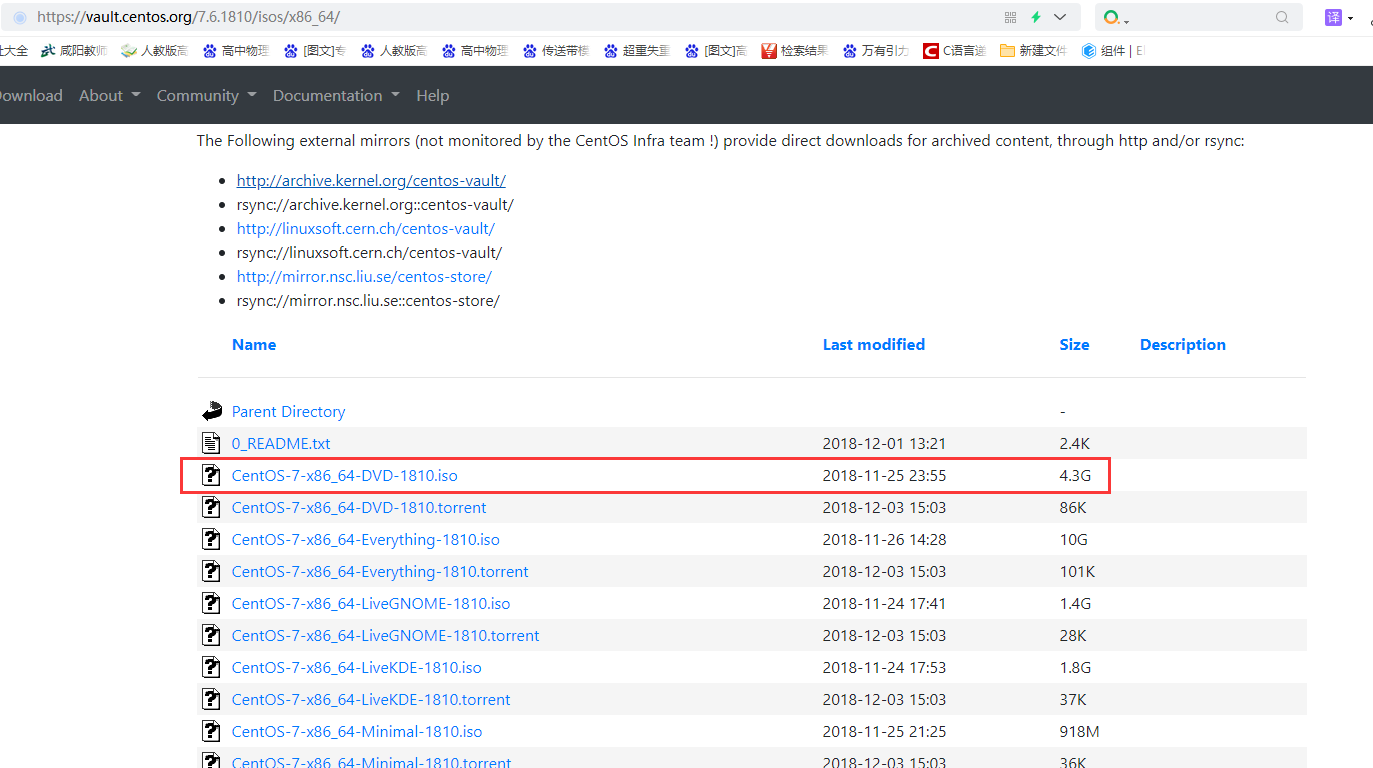Go to the Help nav item
This screenshot has height=768, width=1373.
click(432, 95)
